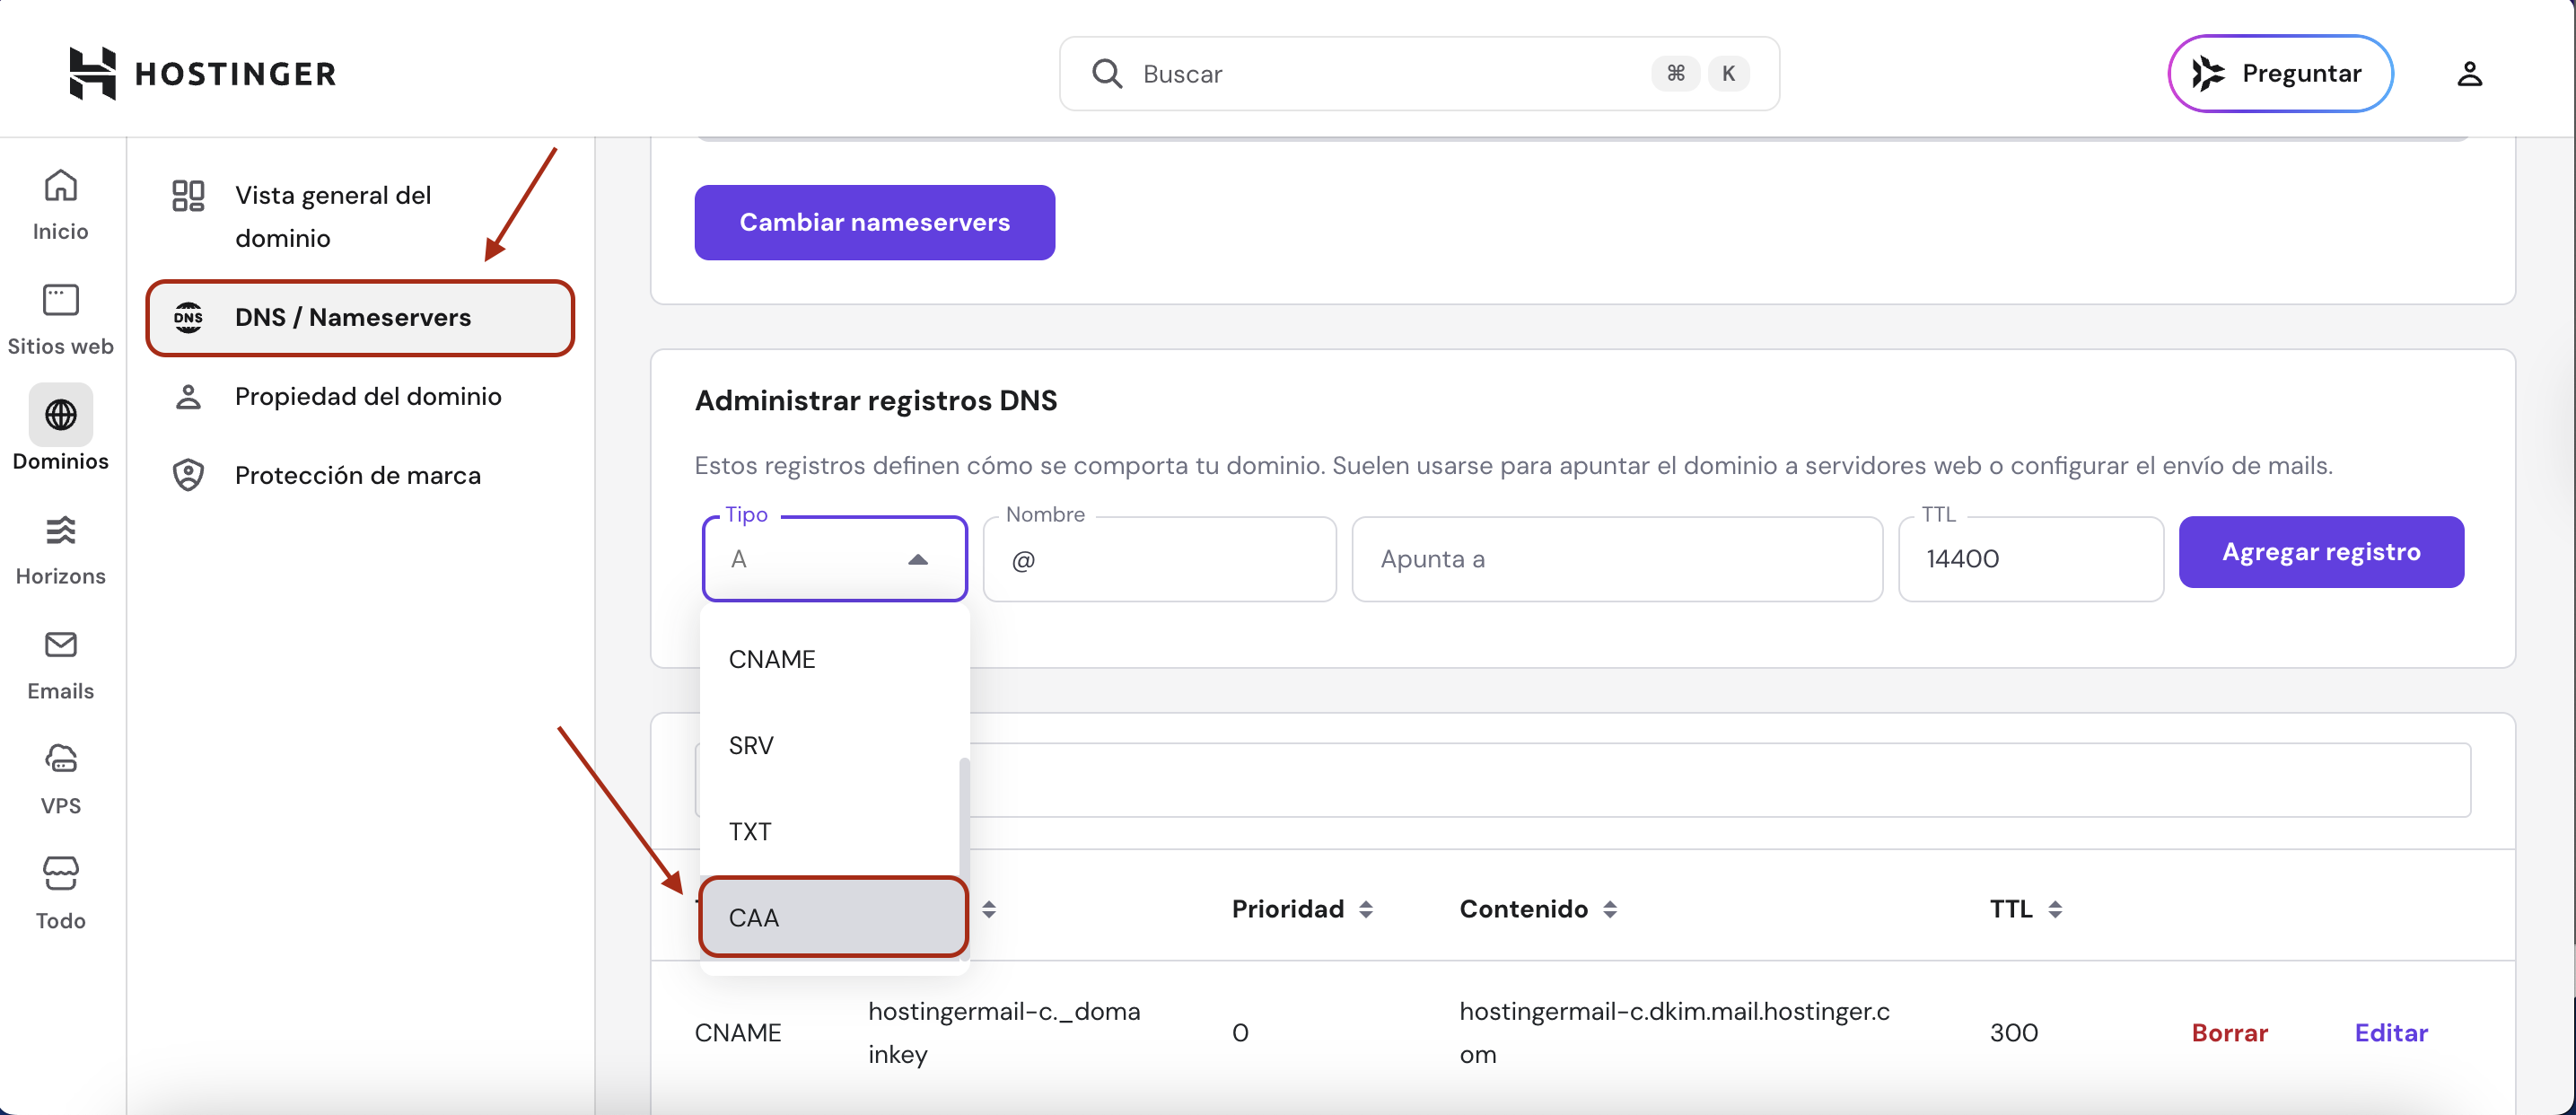Click Agregar registro button

[x=2320, y=552]
